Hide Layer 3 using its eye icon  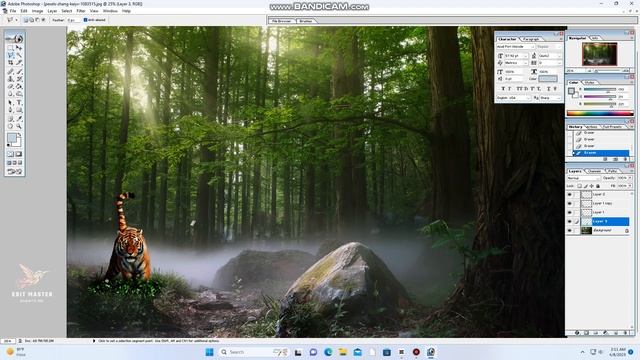(x=570, y=221)
